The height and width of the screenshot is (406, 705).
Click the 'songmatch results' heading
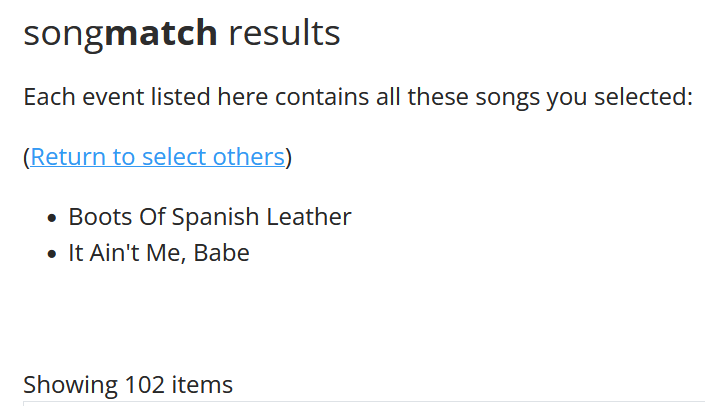pyautogui.click(x=181, y=33)
